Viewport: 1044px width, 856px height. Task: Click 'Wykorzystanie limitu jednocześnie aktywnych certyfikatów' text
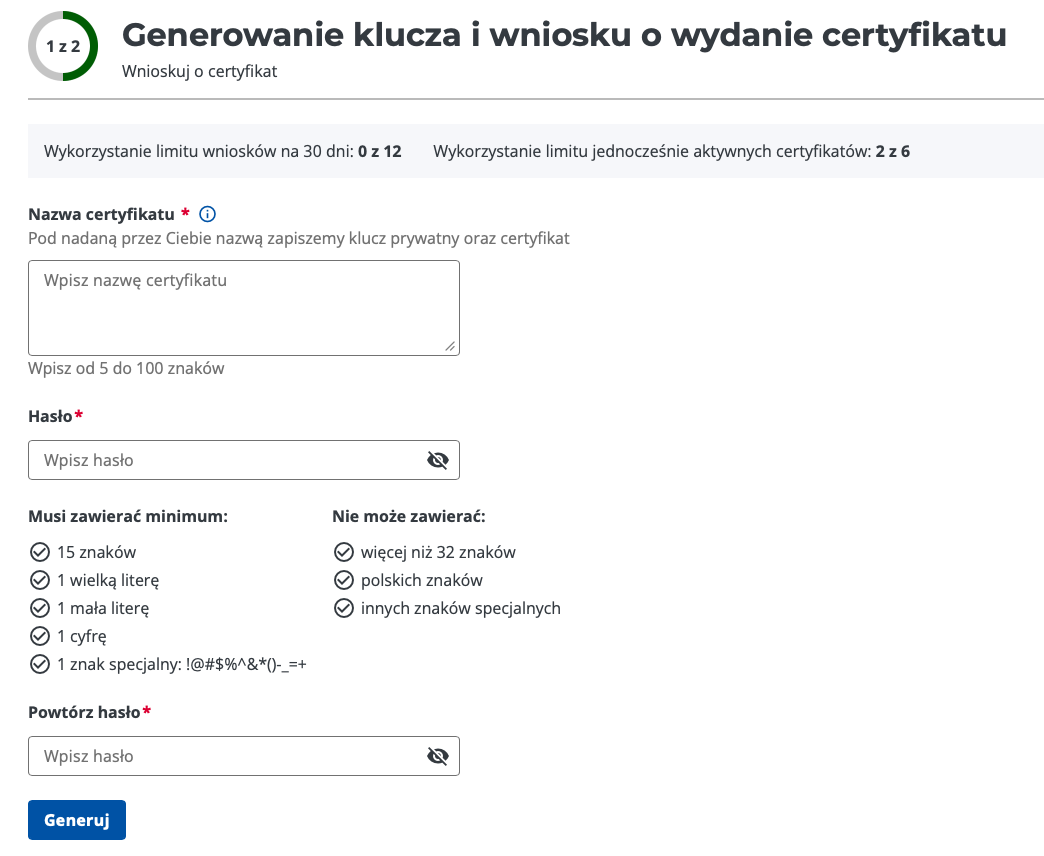pyautogui.click(x=652, y=152)
